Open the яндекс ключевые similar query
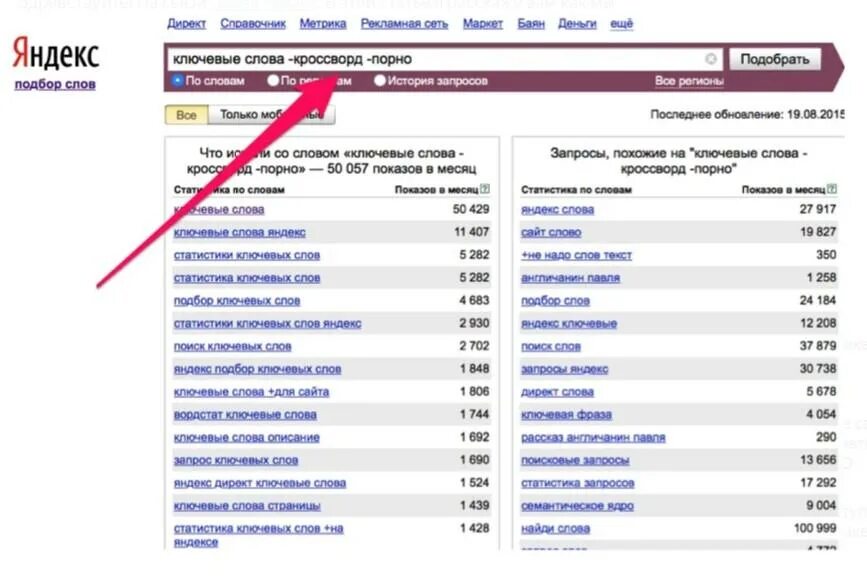 pyautogui.click(x=568, y=324)
